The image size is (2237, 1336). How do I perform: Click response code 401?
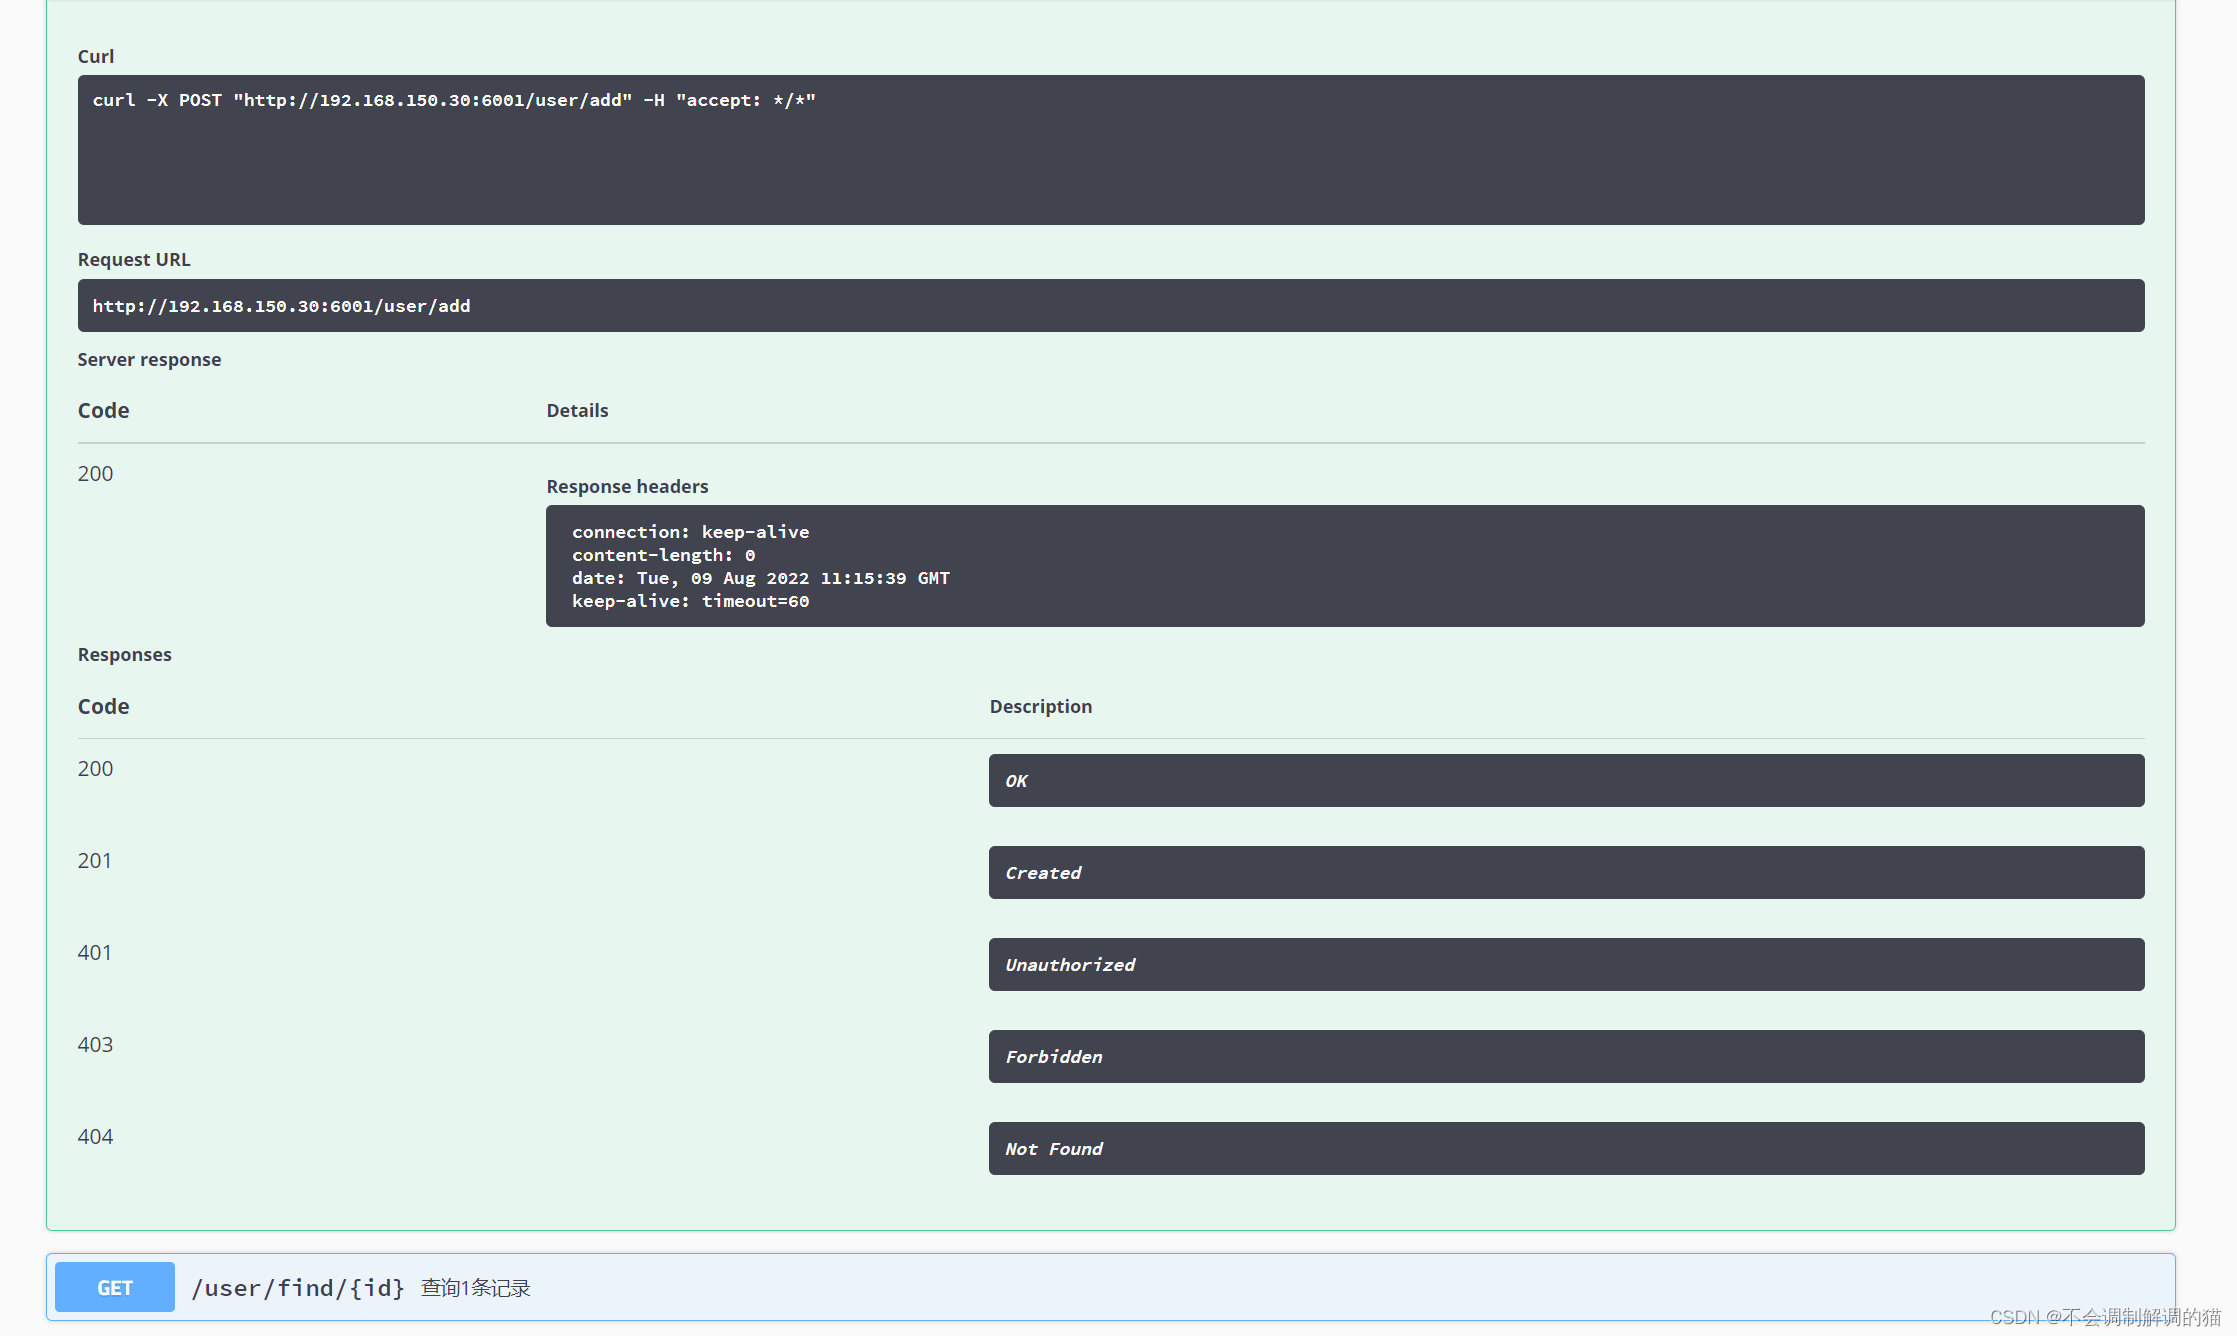point(95,952)
